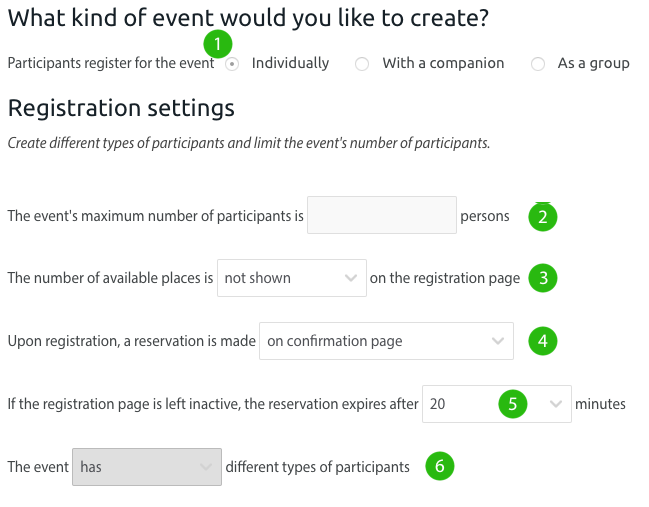Select the With a companion option
This screenshot has width=649, height=507.
click(x=362, y=64)
